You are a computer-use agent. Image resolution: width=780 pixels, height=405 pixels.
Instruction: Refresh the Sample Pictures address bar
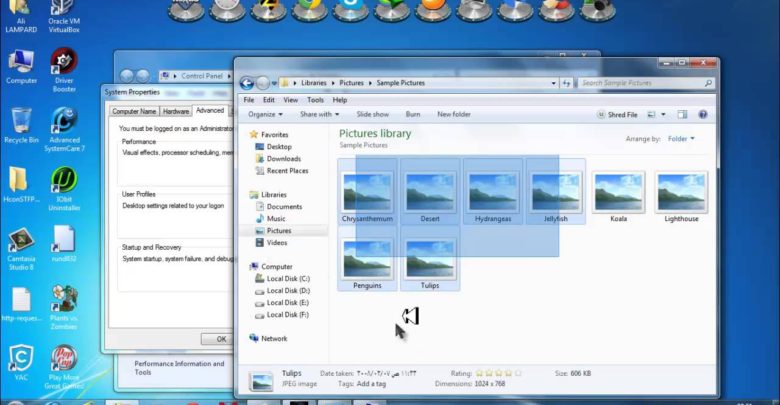[566, 83]
